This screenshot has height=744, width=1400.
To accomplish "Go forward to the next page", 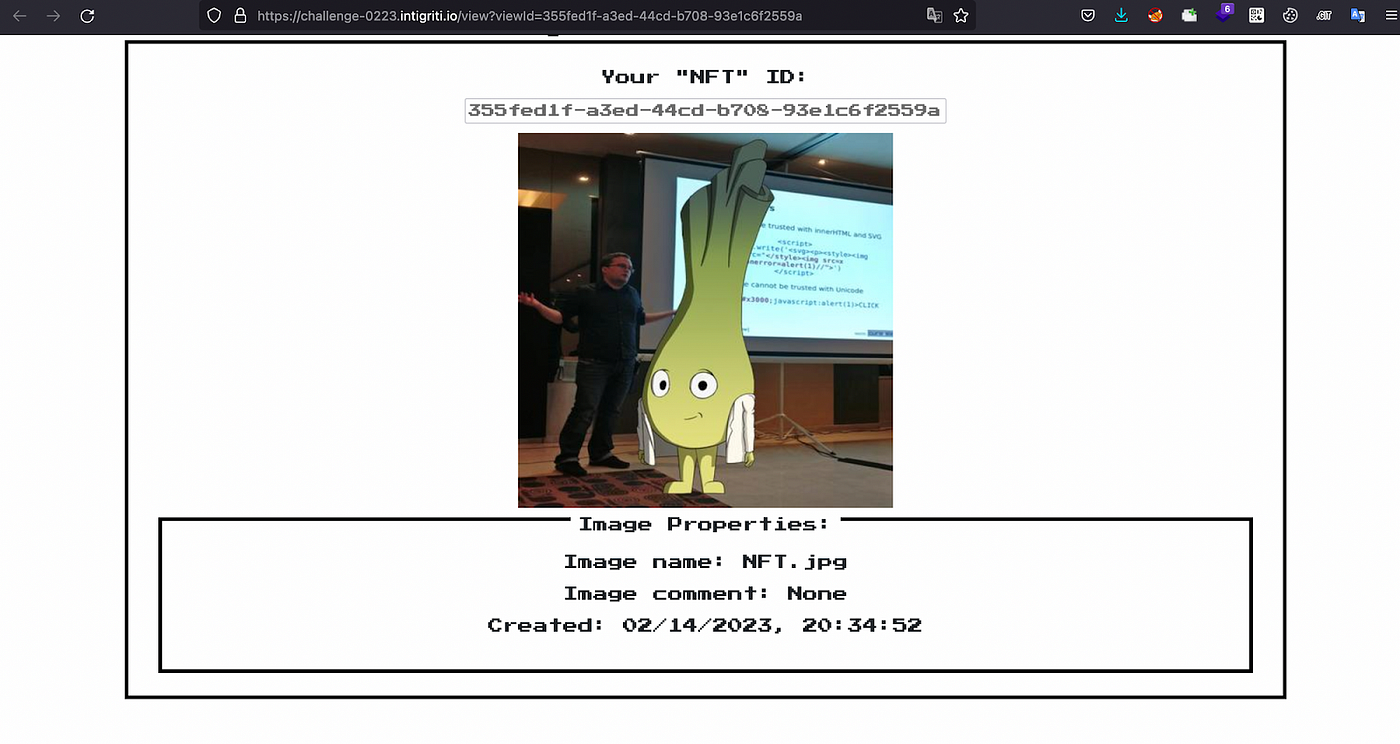I will (x=54, y=16).
